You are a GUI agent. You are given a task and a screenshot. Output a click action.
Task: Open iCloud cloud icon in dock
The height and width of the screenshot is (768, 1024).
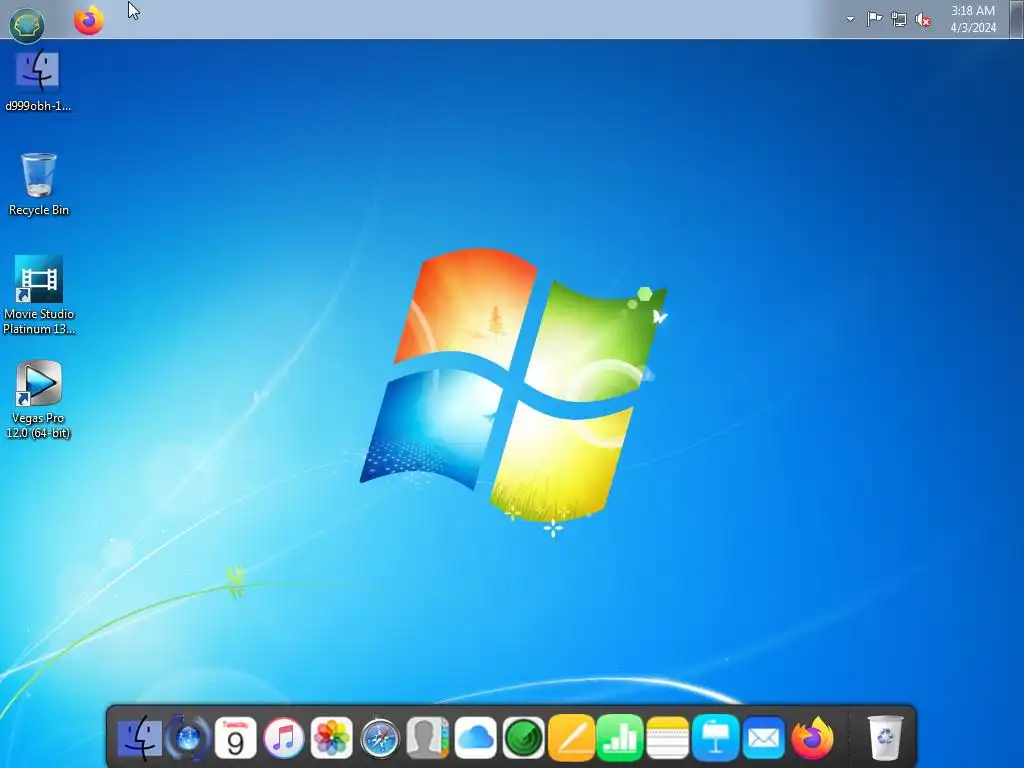[x=475, y=738]
